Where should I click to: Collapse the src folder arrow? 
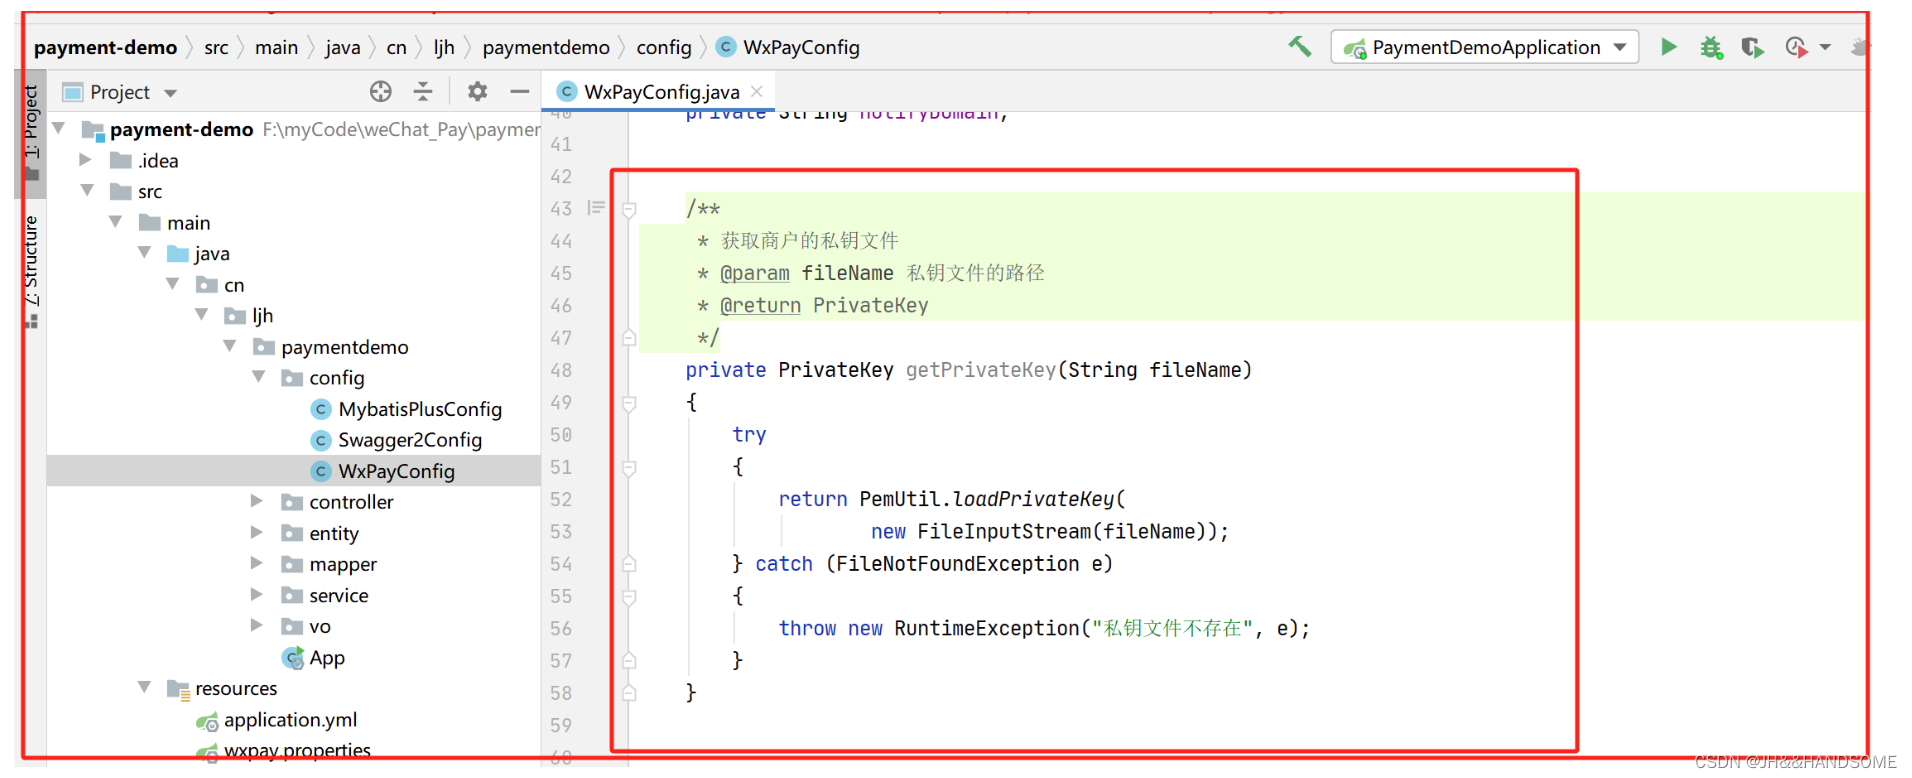pyautogui.click(x=87, y=190)
